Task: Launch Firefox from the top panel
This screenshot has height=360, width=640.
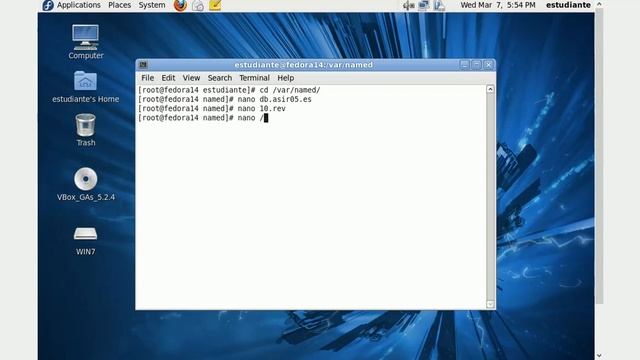Action: point(180,5)
